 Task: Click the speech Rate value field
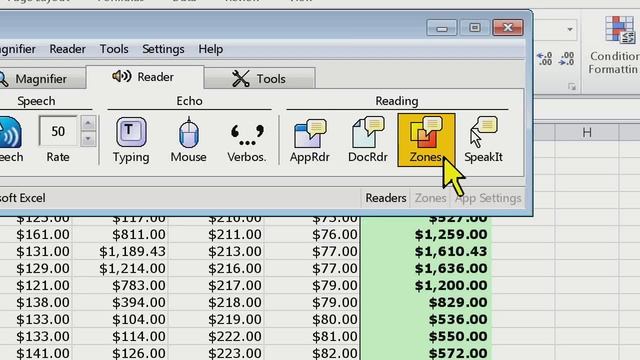[58, 131]
